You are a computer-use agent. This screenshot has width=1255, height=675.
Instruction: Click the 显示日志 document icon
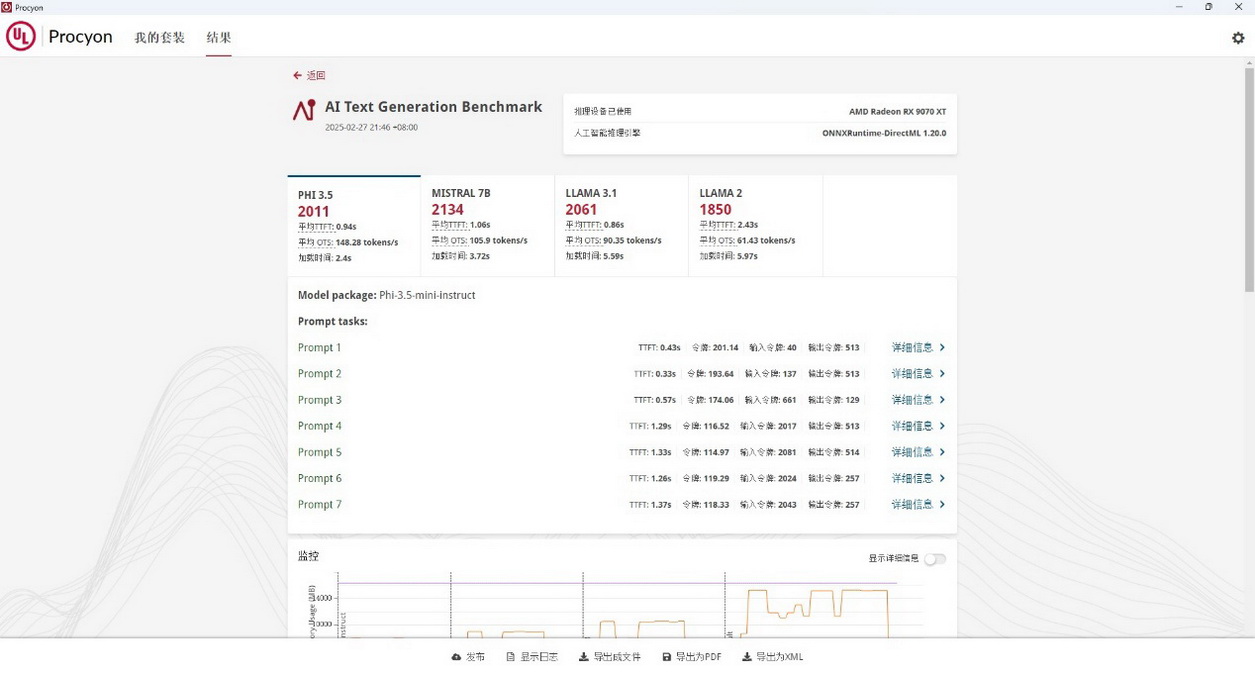click(x=510, y=657)
